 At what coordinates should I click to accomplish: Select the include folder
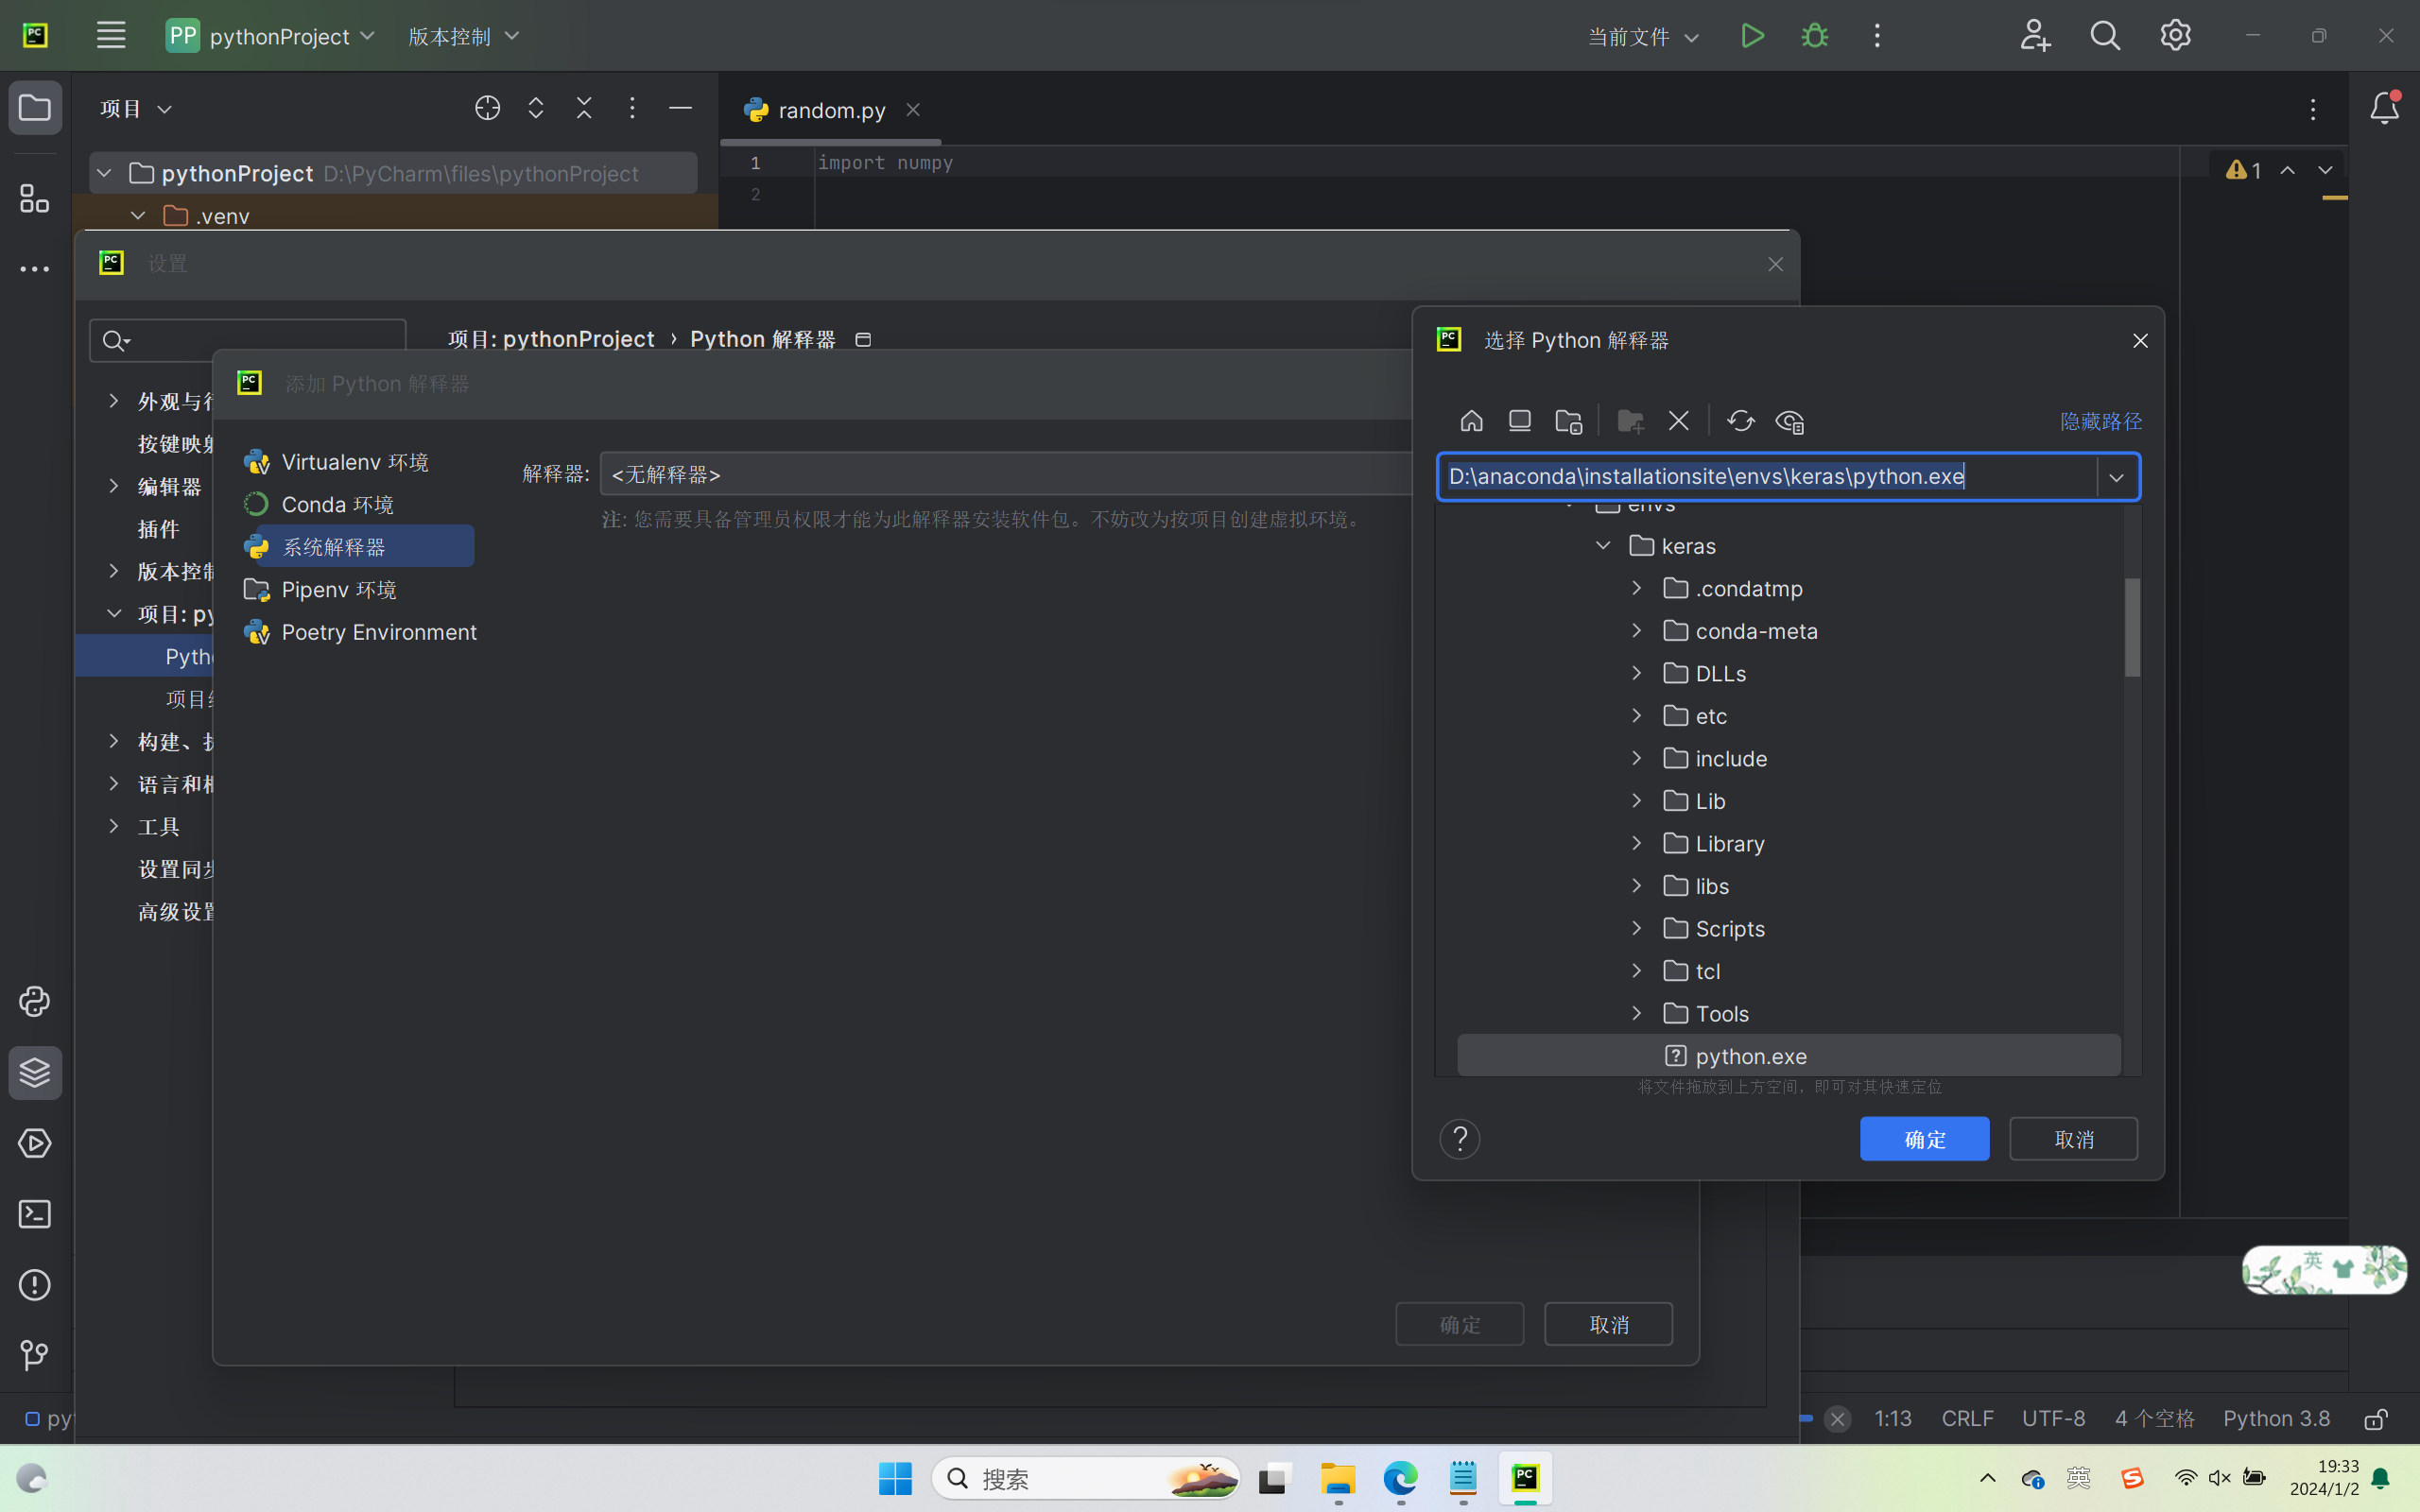click(x=1715, y=758)
